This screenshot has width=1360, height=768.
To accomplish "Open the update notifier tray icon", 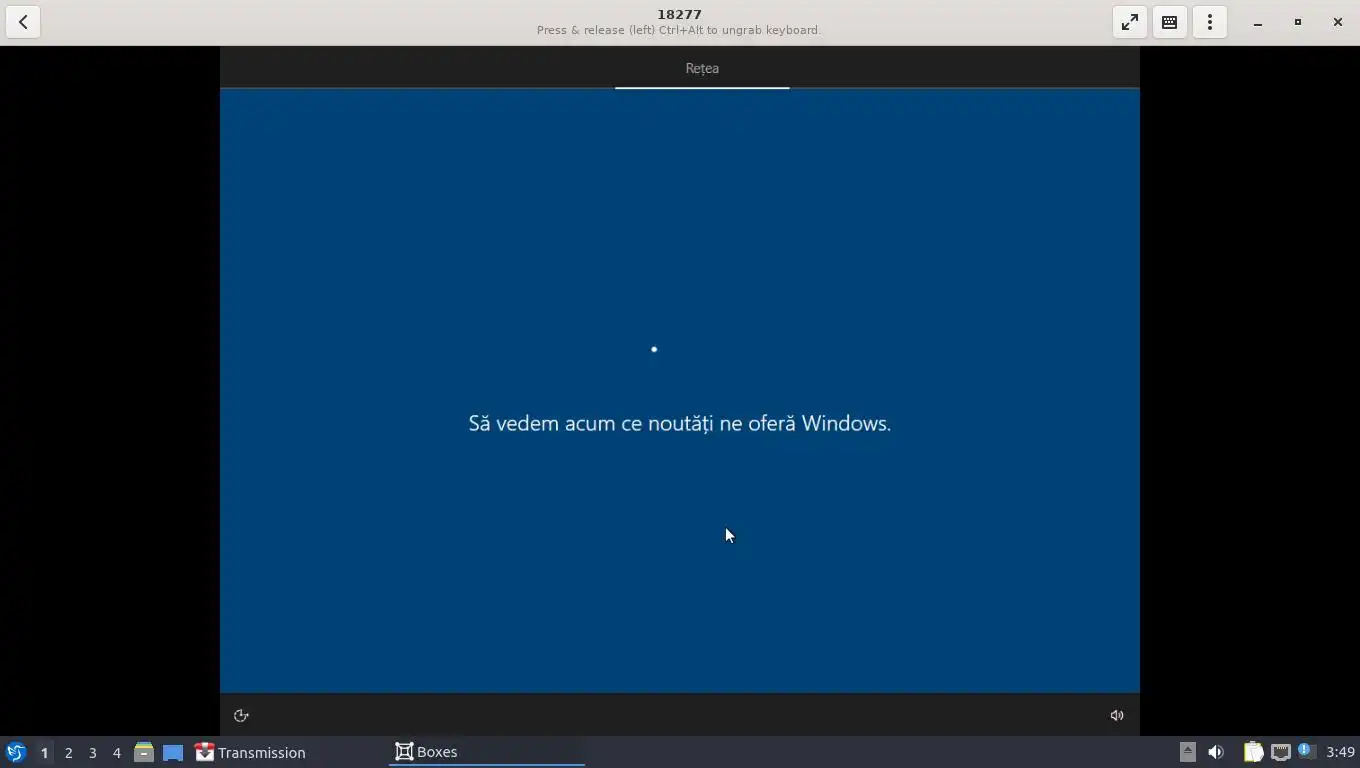I will [x=1306, y=752].
